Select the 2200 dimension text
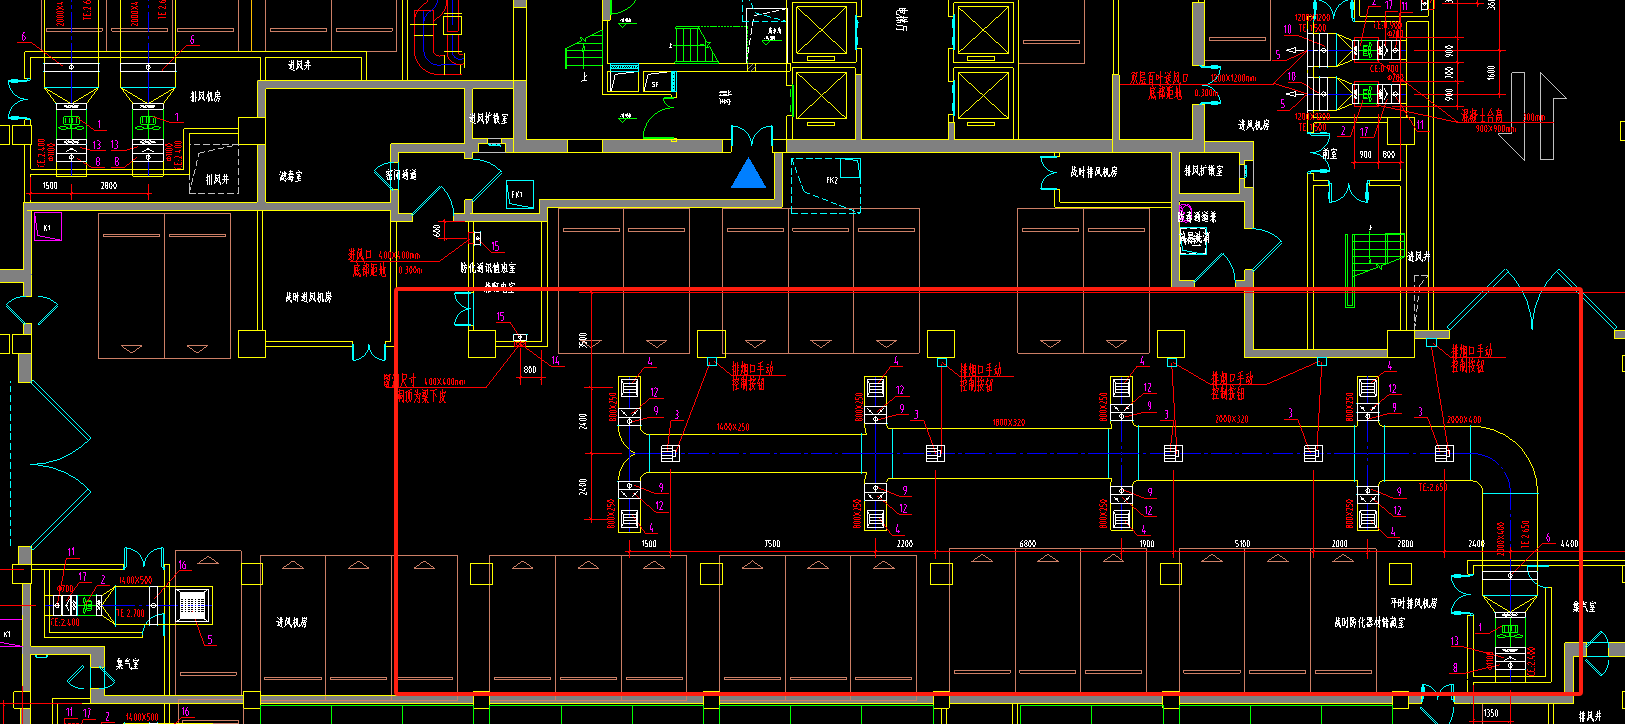1625x724 pixels. (x=904, y=544)
